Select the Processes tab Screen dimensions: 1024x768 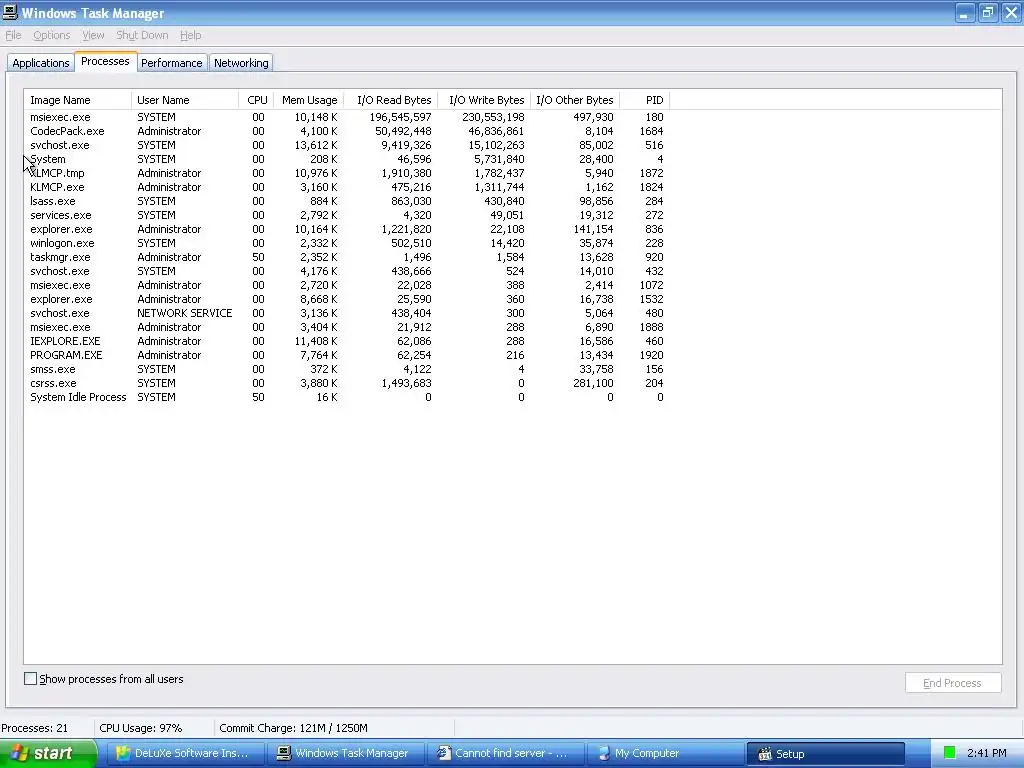[105, 61]
